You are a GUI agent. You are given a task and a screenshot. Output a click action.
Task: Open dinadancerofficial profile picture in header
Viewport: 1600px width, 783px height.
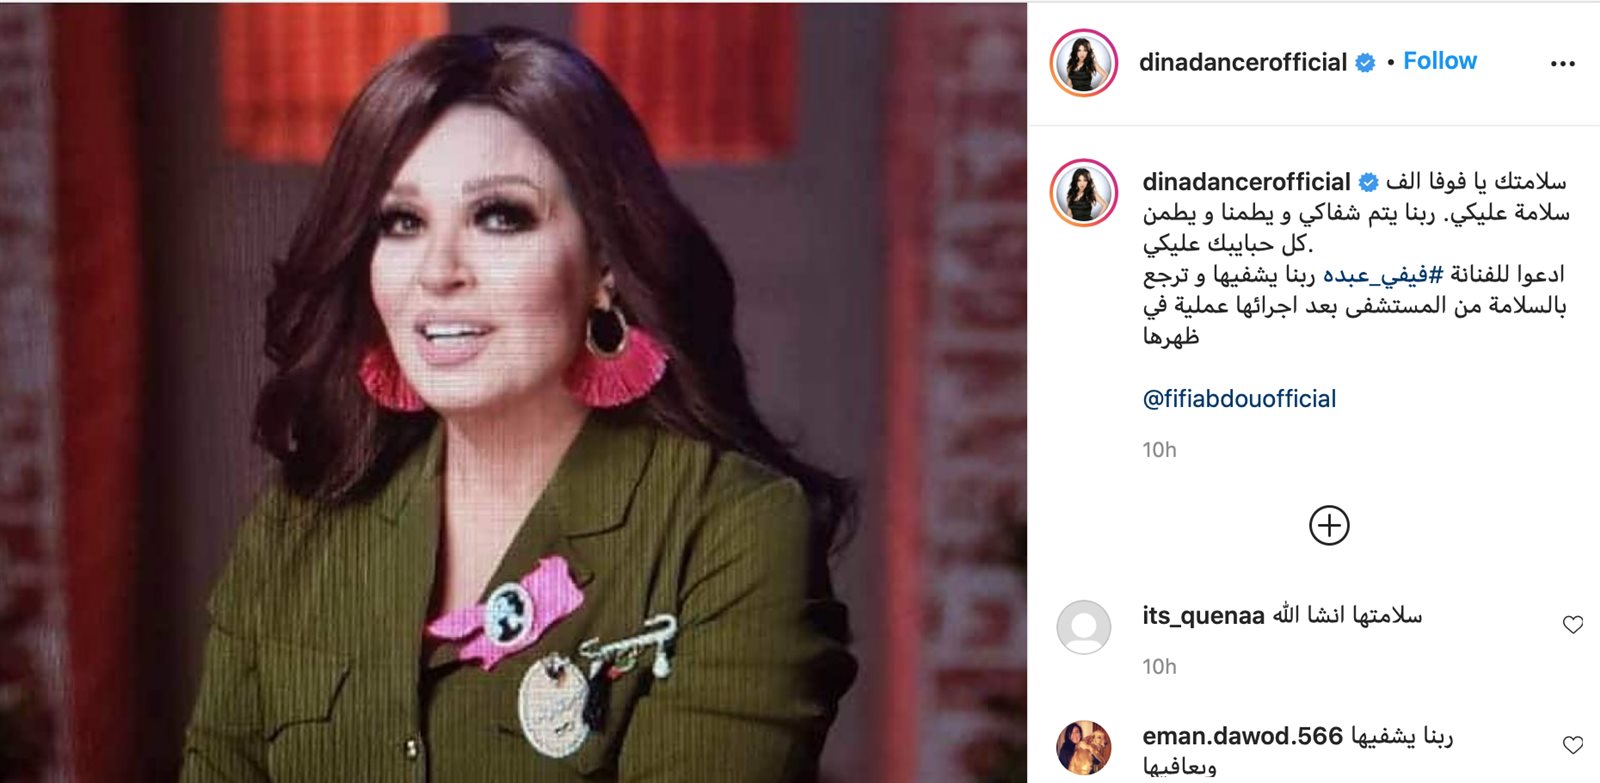tap(1084, 63)
